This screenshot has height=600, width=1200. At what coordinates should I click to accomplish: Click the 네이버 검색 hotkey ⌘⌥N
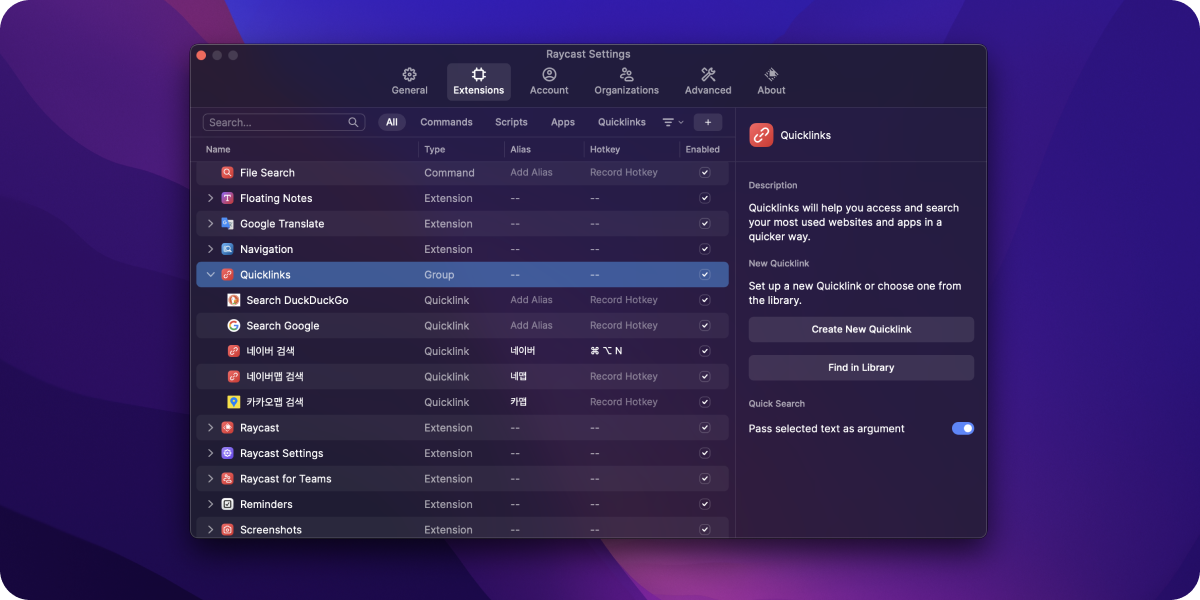(x=606, y=351)
